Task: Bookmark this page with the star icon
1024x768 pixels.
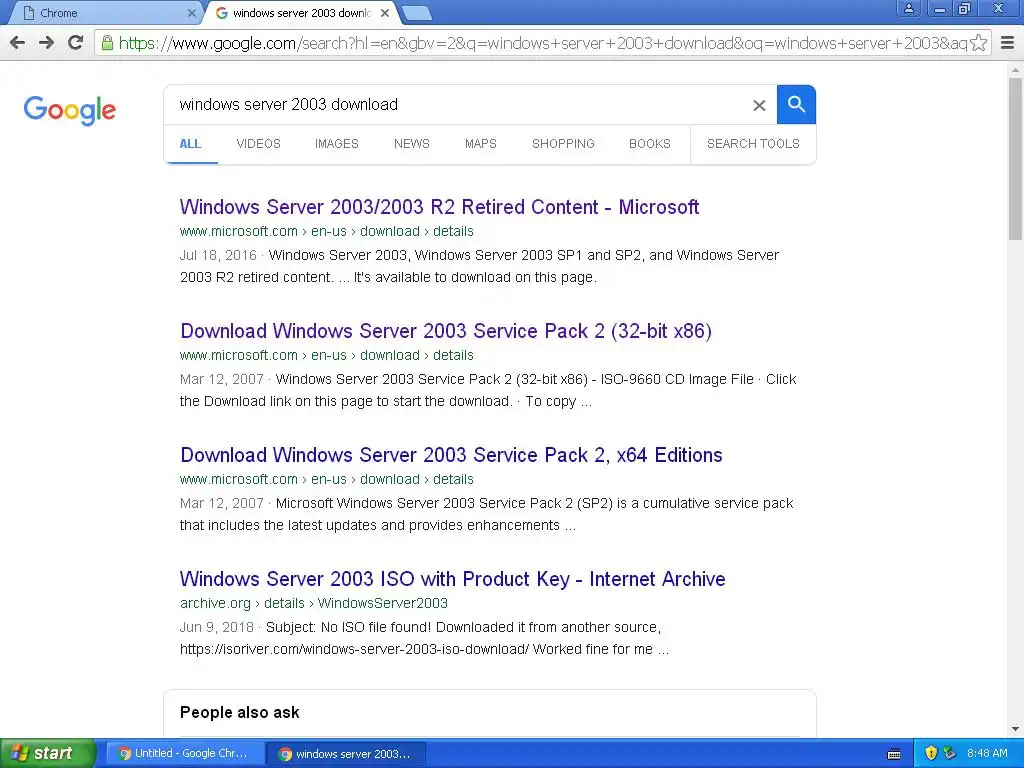Action: coord(978,43)
